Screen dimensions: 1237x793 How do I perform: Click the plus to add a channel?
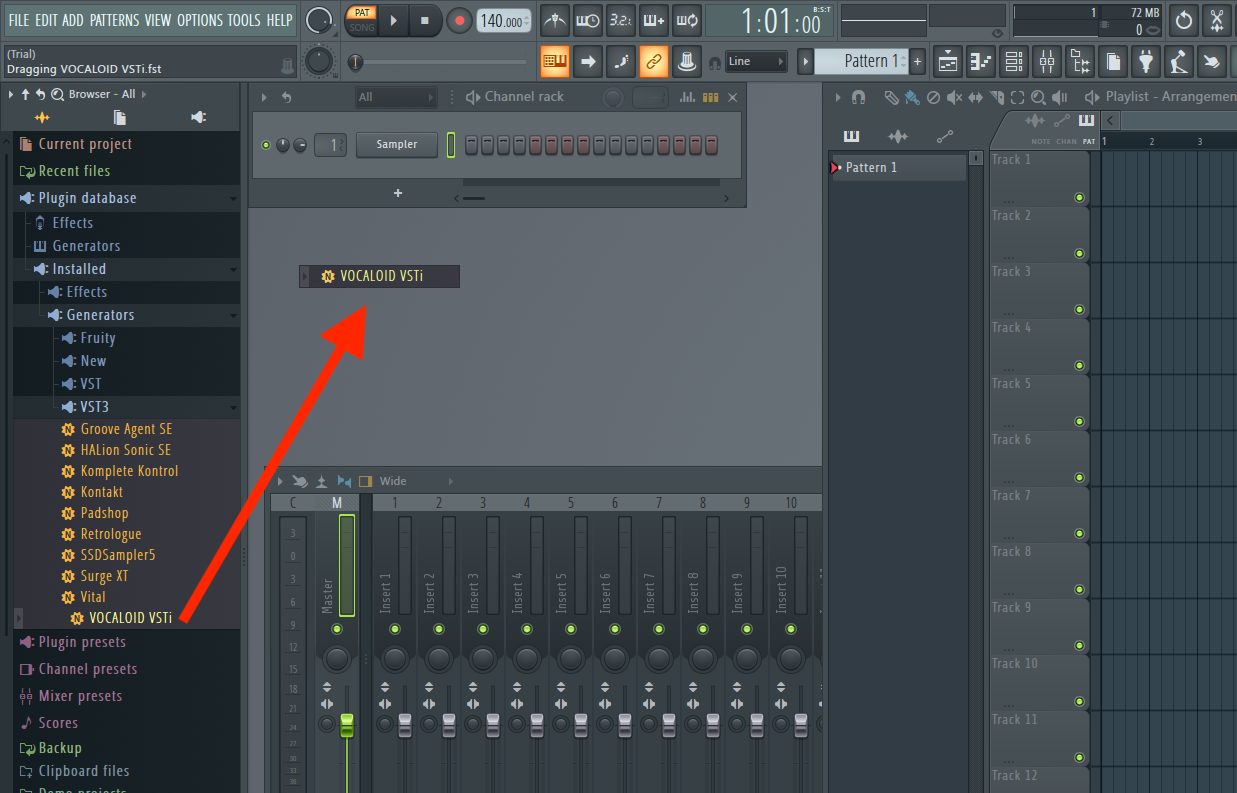point(398,193)
